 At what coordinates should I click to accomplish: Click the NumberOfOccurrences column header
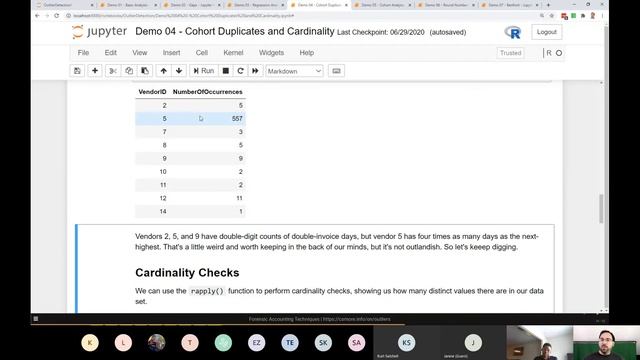(207, 92)
